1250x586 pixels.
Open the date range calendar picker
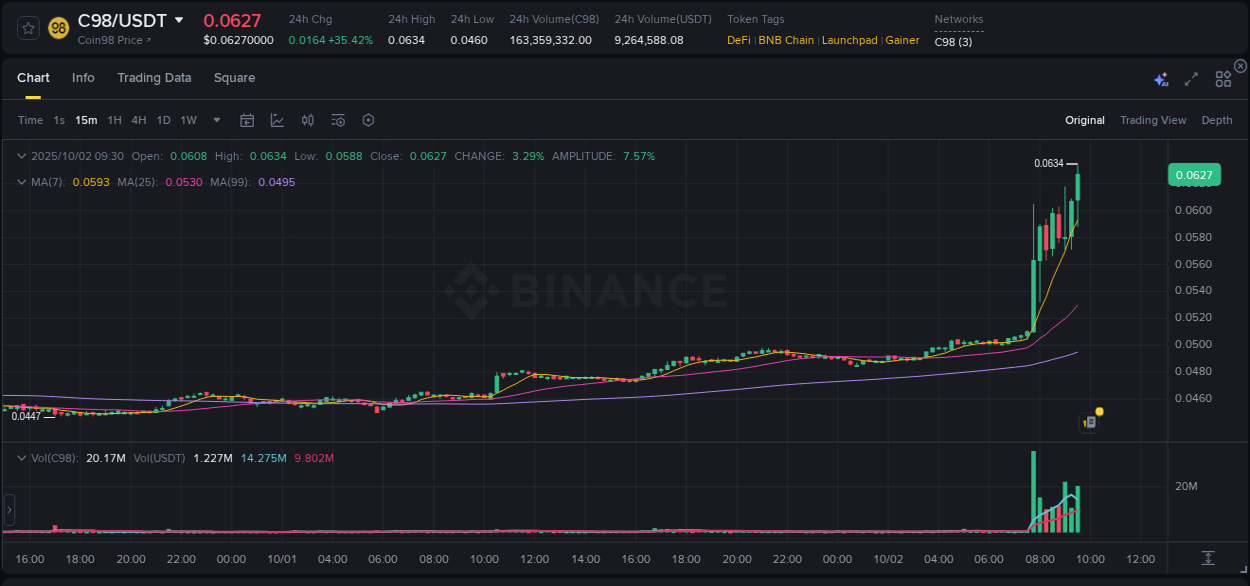tap(247, 120)
